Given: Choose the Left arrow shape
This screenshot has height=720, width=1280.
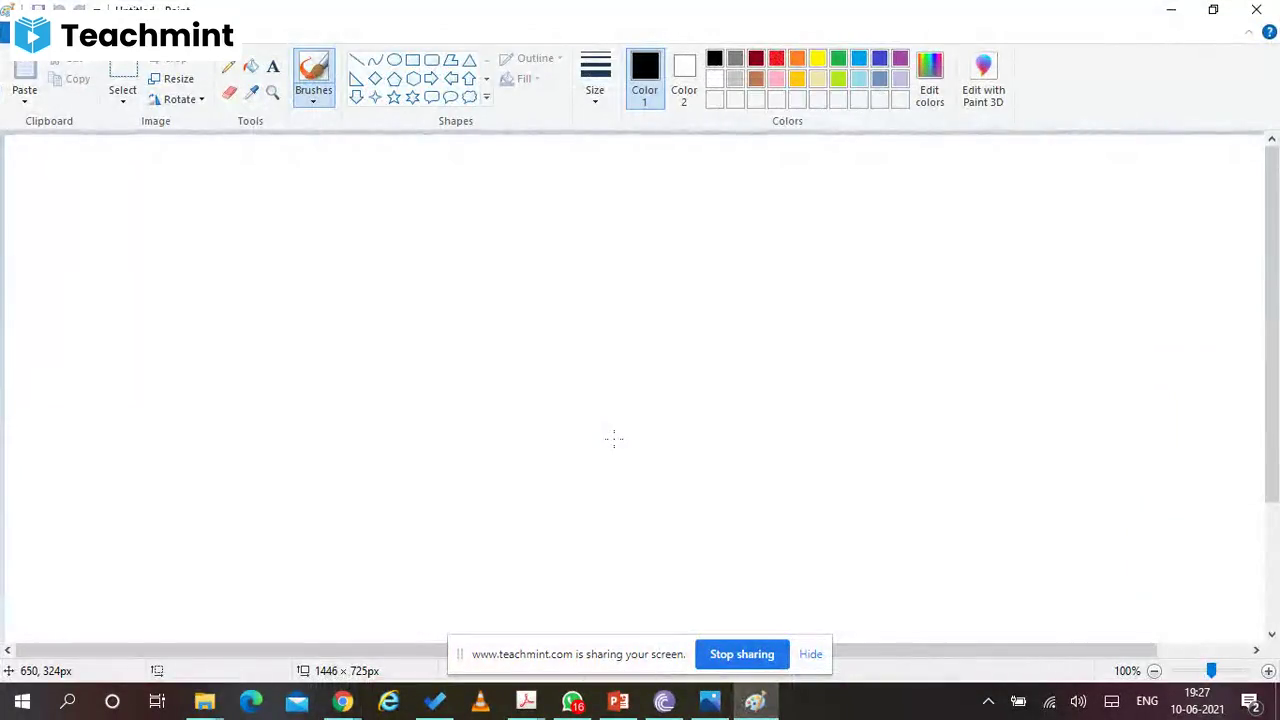Looking at the screenshot, I should click(451, 79).
